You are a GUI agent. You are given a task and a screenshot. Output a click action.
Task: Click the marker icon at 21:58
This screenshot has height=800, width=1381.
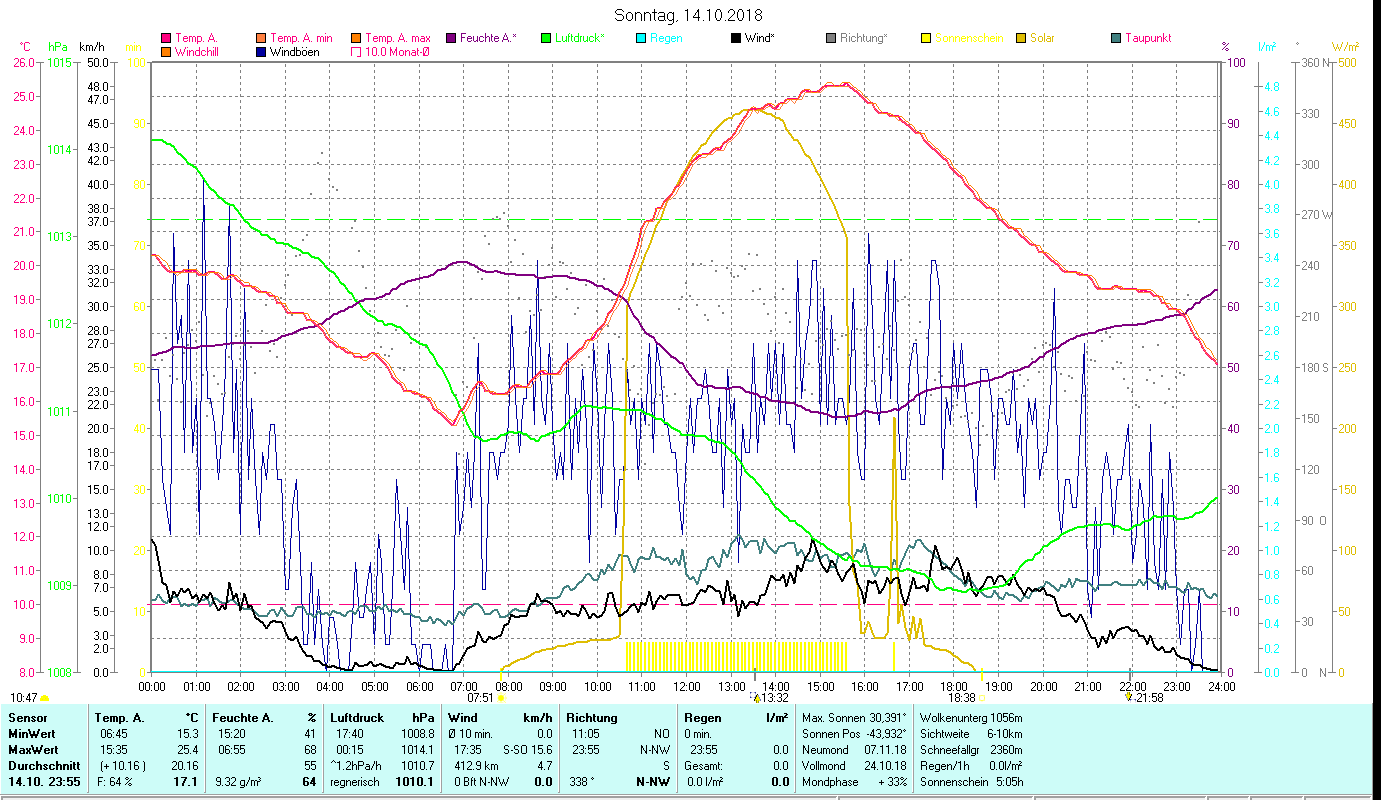click(1128, 697)
